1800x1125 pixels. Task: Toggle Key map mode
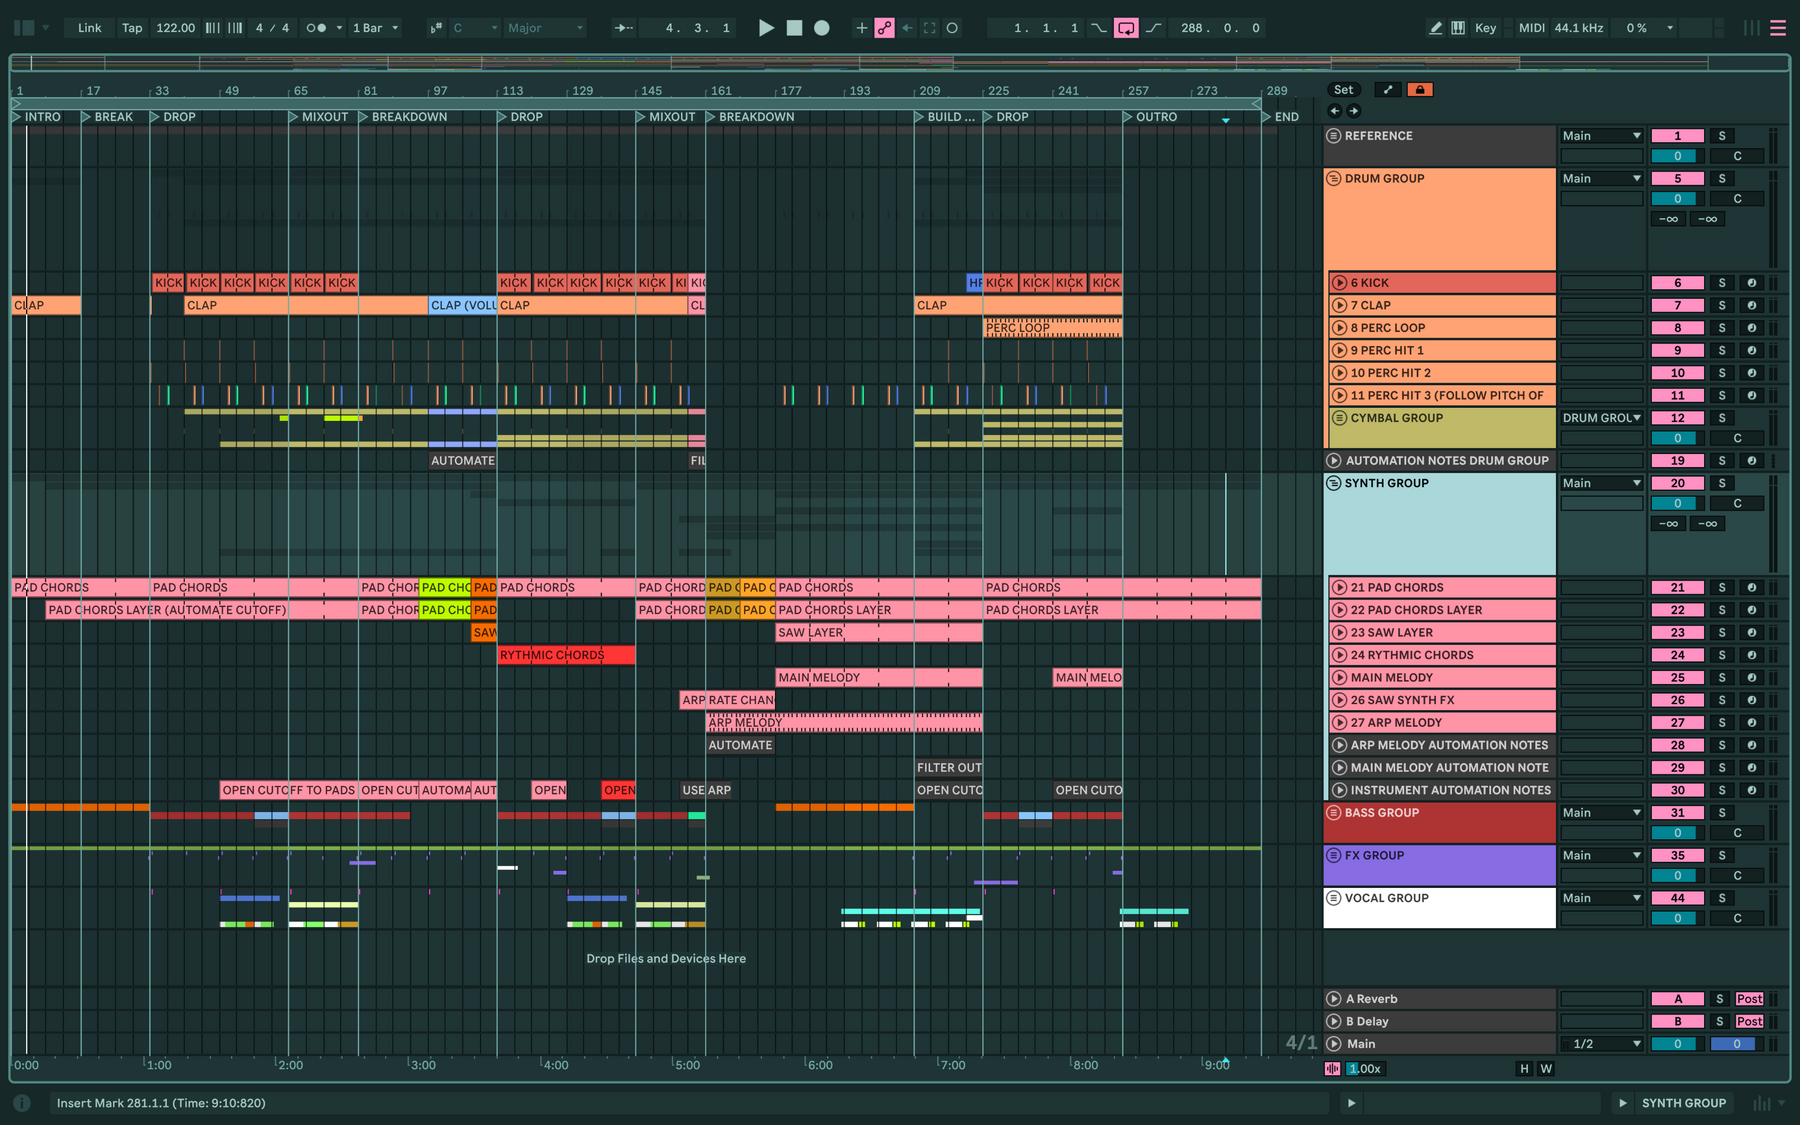click(x=1486, y=28)
